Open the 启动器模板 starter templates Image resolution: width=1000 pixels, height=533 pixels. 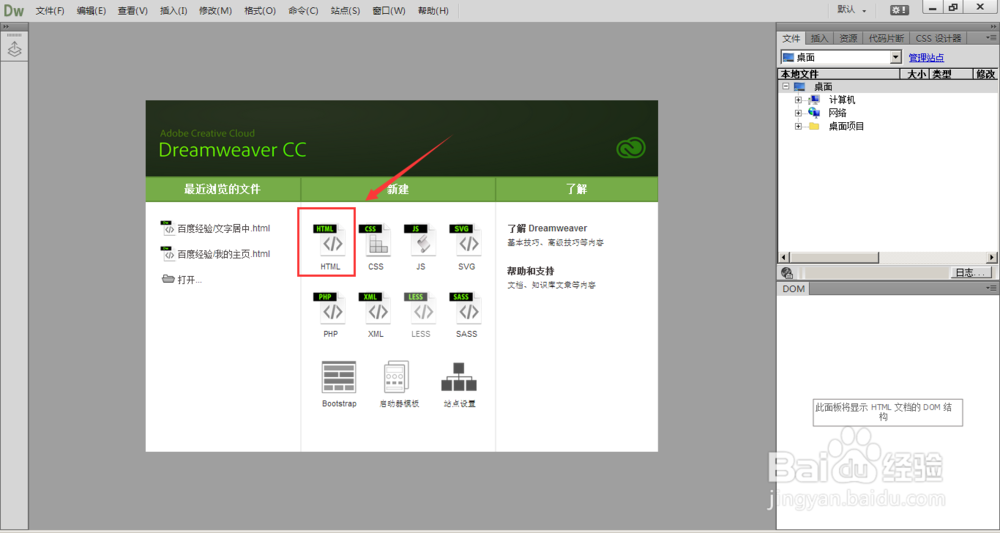399,384
